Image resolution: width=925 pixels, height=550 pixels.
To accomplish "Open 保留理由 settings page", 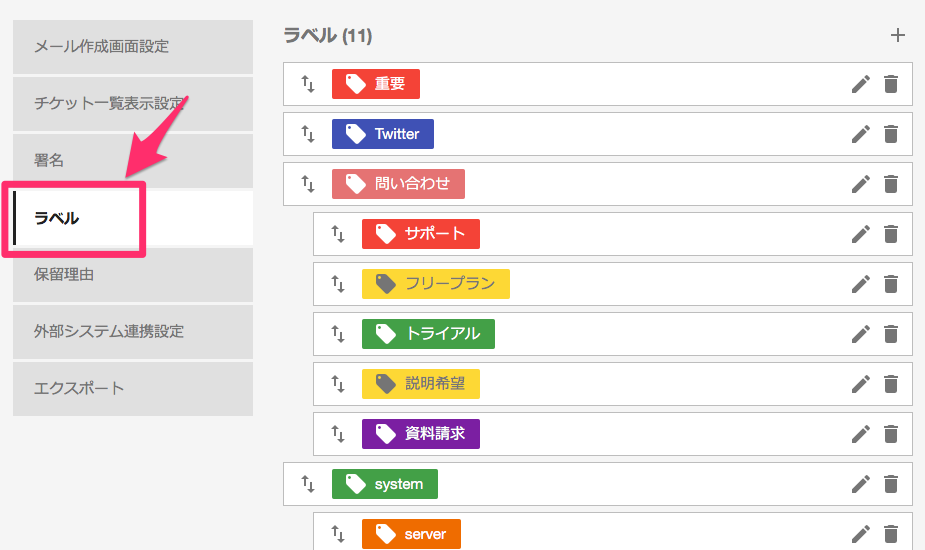I will point(133,275).
